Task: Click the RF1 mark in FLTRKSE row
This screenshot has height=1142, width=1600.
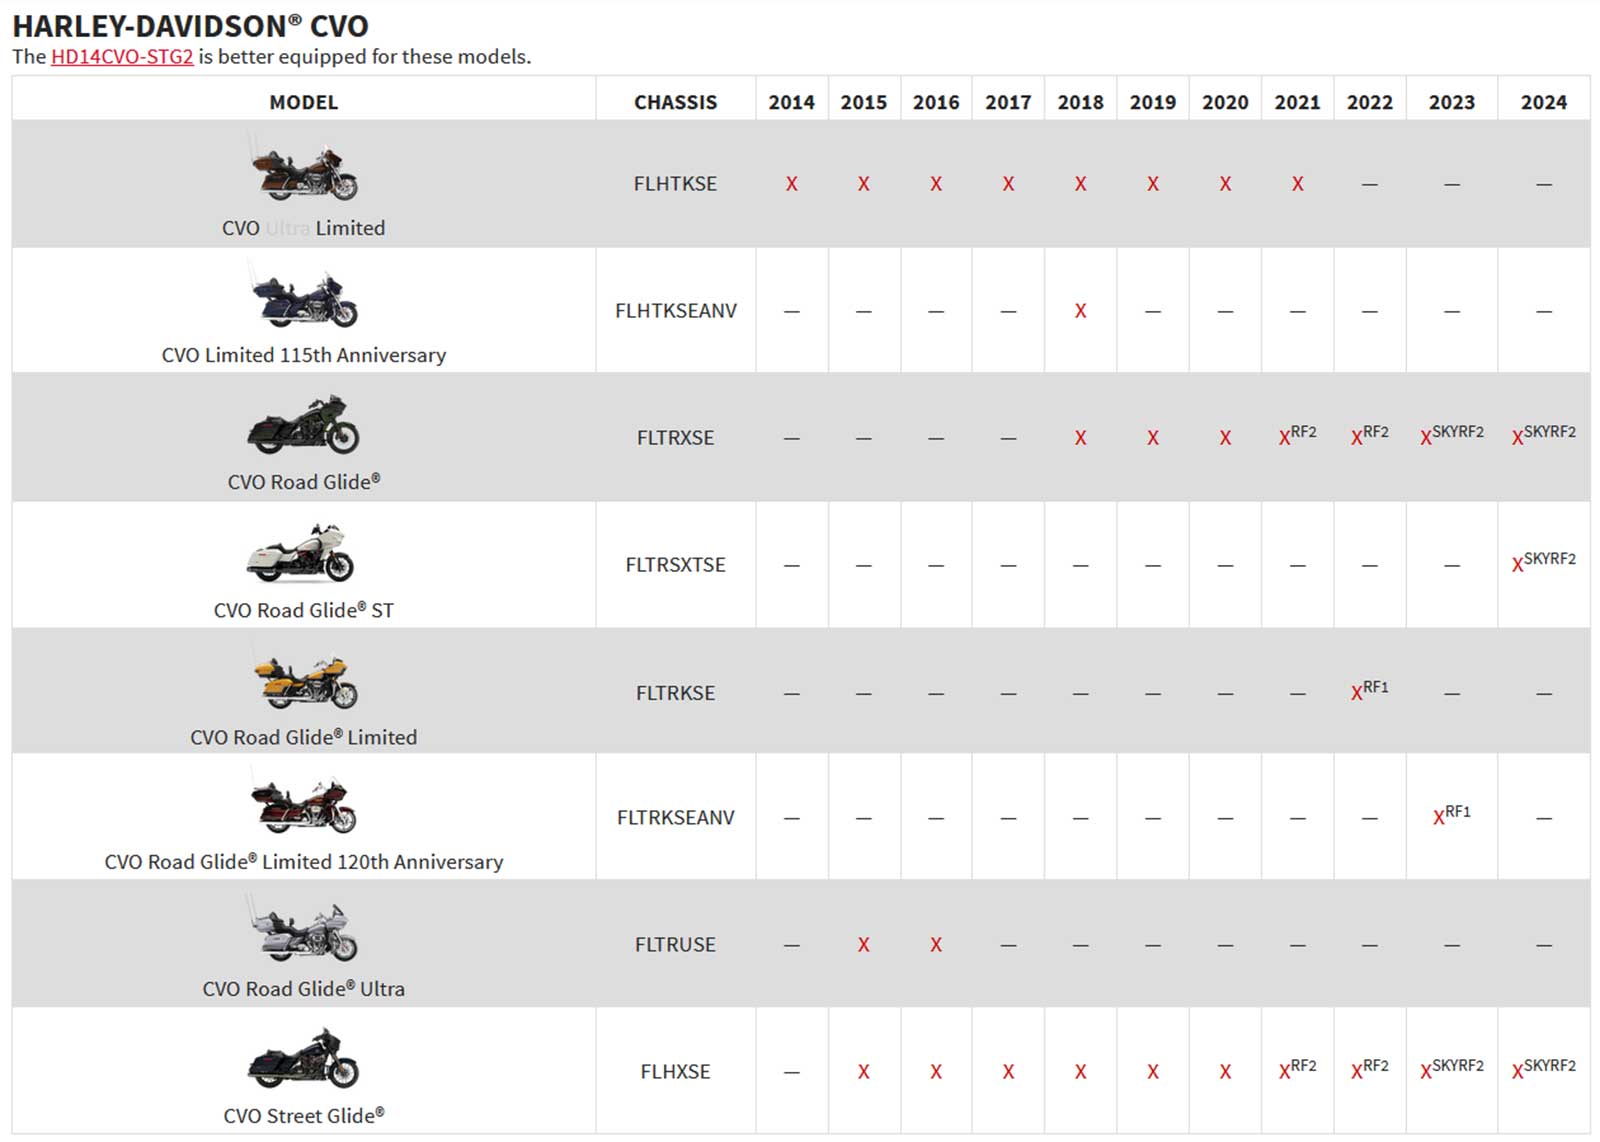Action: (1369, 690)
